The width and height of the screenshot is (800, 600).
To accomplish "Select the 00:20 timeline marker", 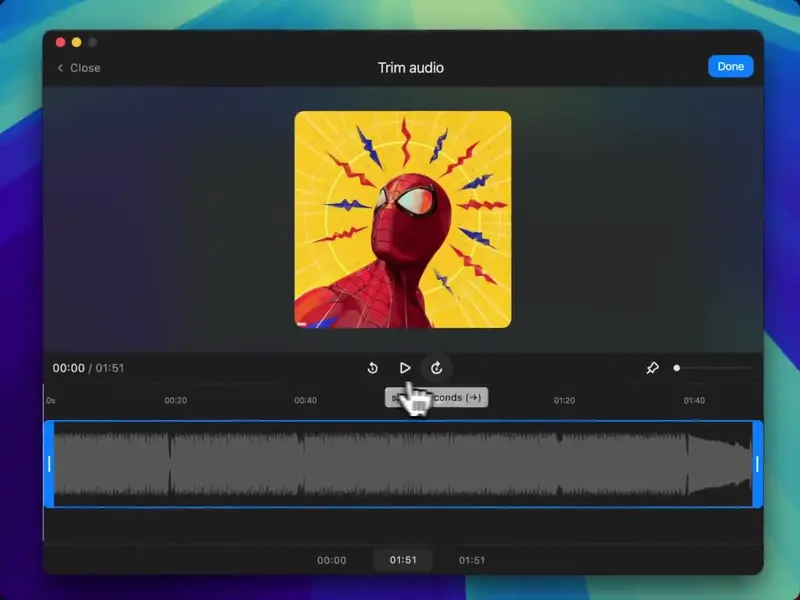I will 176,401.
